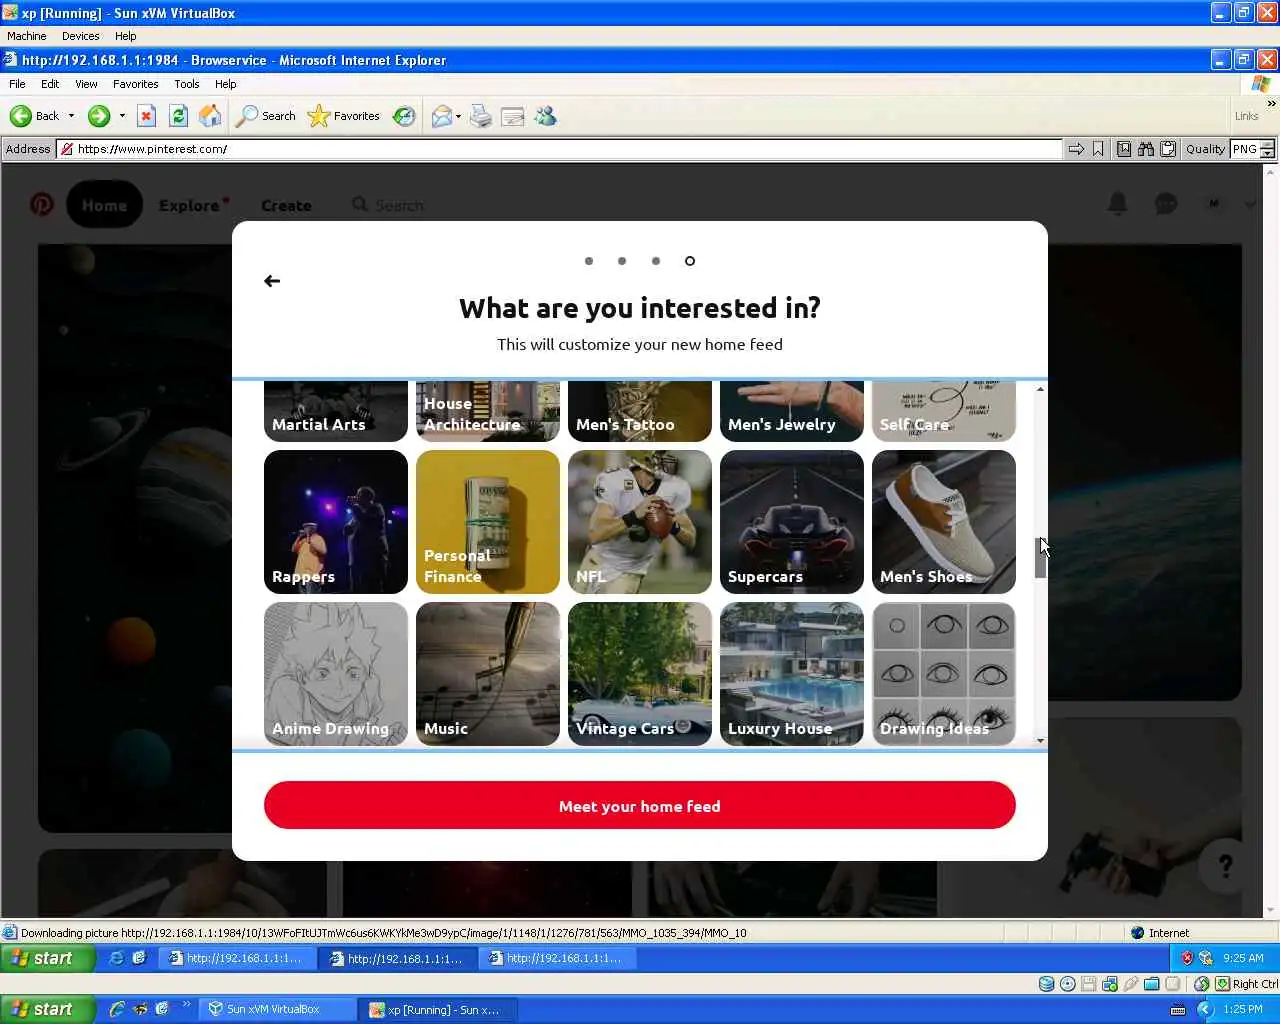Screen dimensions: 1280x1024
Task: Click the Pinterest Explore tab
Action: click(190, 205)
